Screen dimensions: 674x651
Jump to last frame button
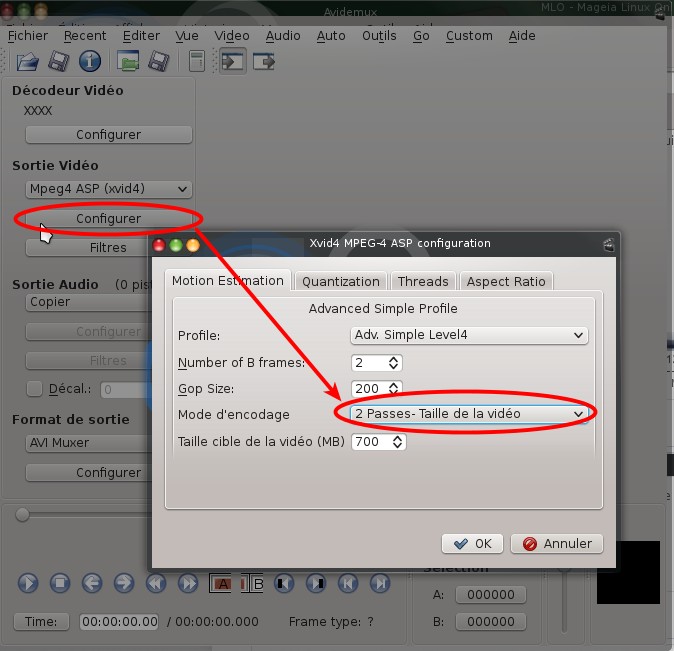tap(380, 583)
